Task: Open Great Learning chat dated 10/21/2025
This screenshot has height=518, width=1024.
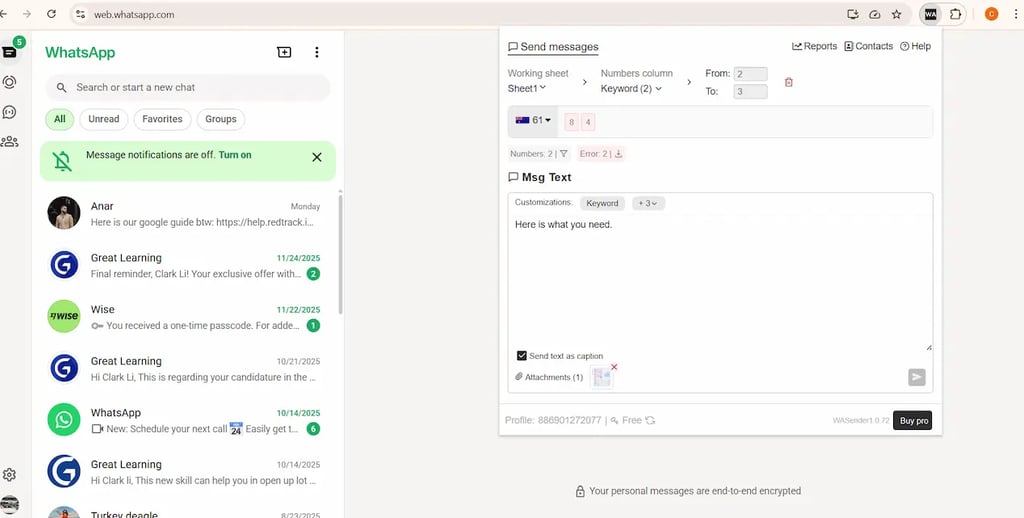Action: click(x=187, y=368)
